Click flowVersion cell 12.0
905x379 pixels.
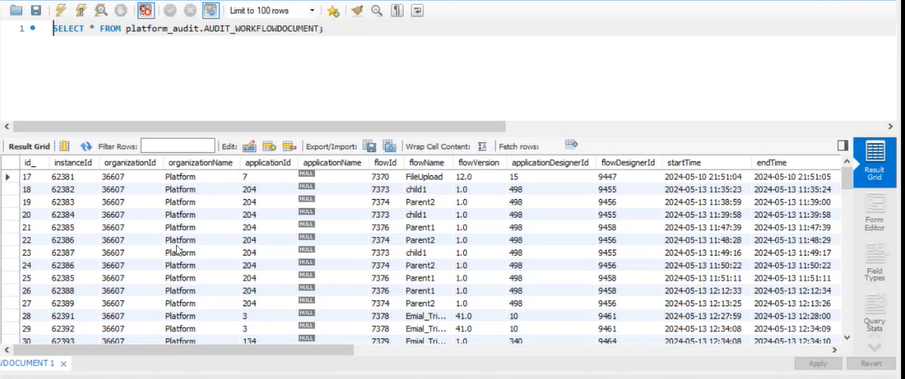(x=479, y=177)
